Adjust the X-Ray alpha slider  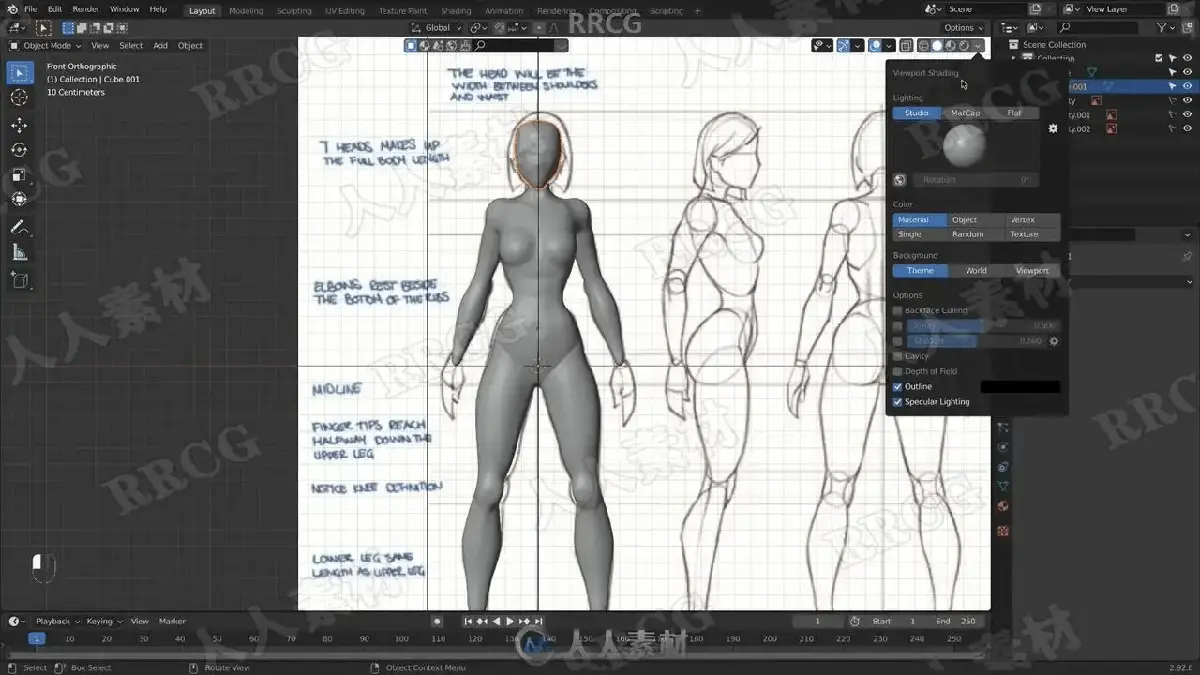pos(983,326)
